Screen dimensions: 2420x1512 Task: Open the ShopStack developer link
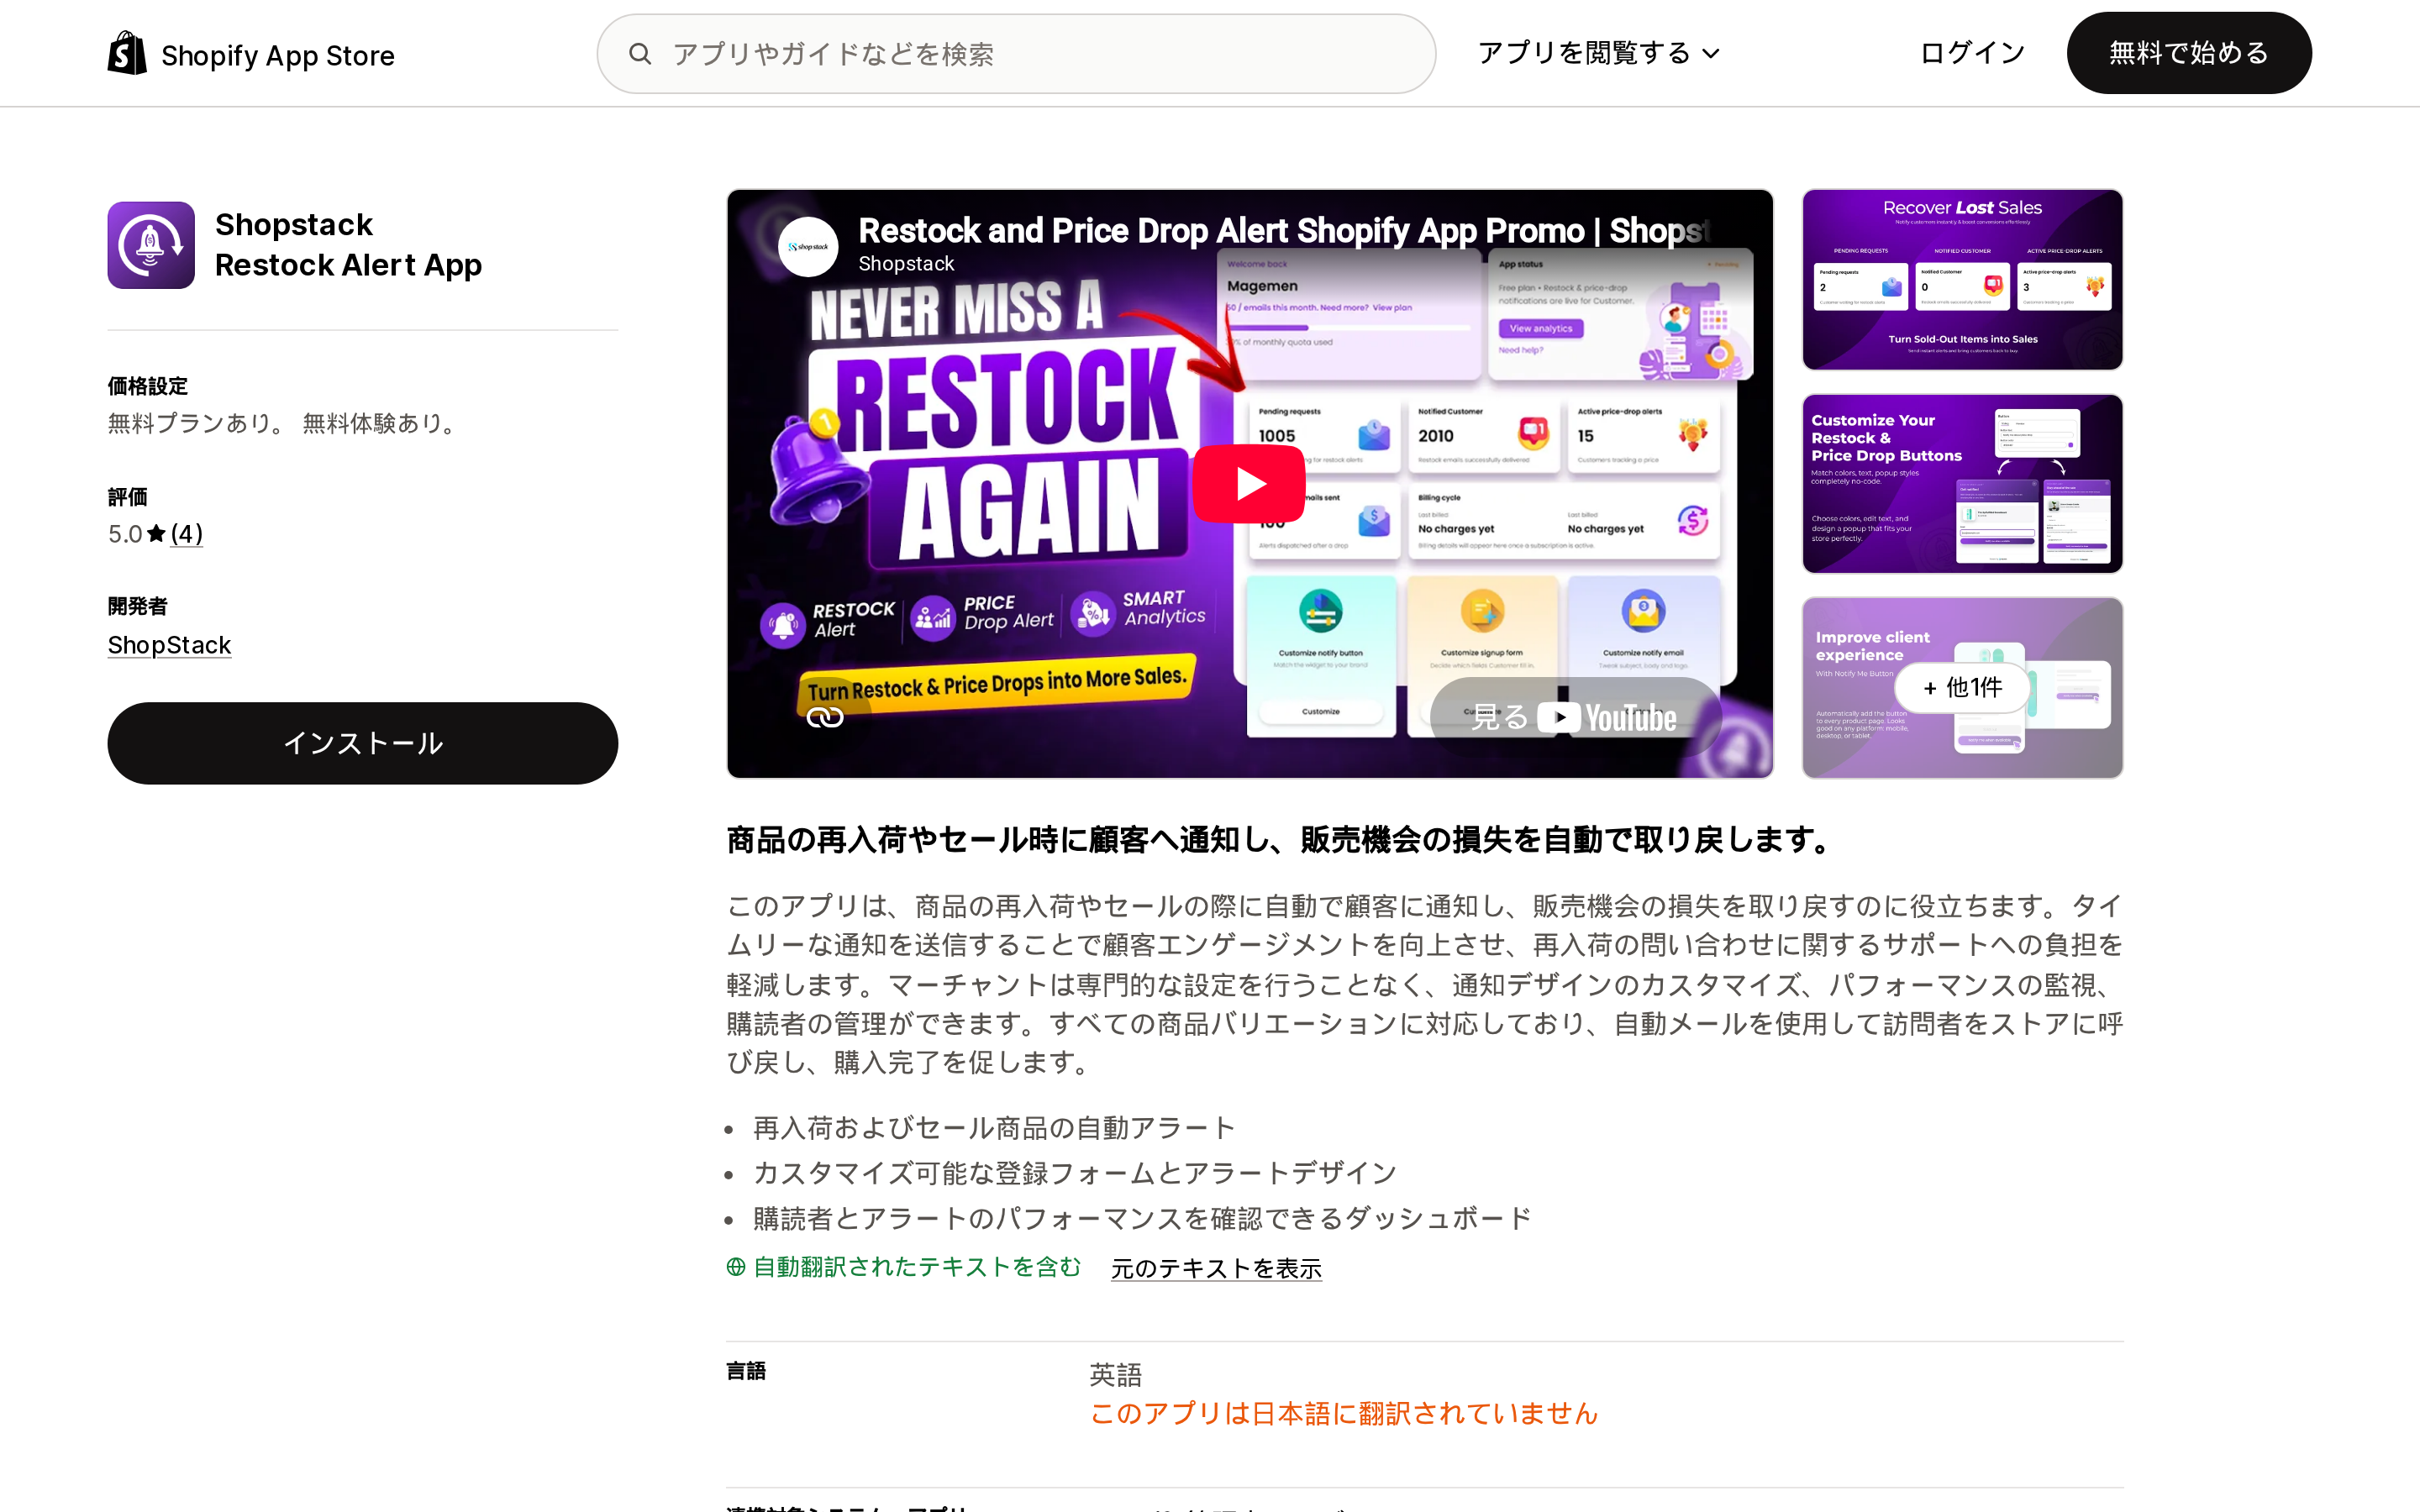coord(169,645)
